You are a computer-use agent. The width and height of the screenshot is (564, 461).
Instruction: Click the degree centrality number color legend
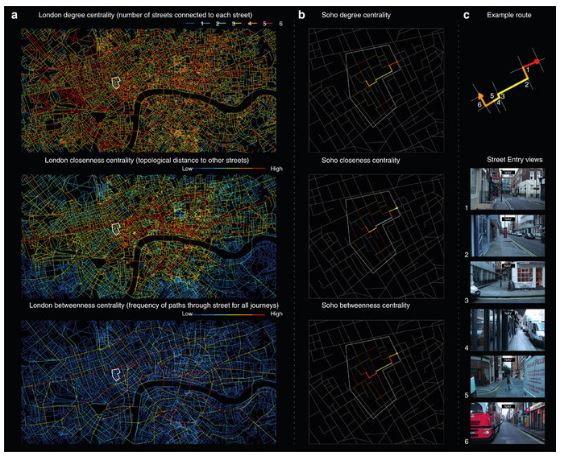click(x=234, y=24)
